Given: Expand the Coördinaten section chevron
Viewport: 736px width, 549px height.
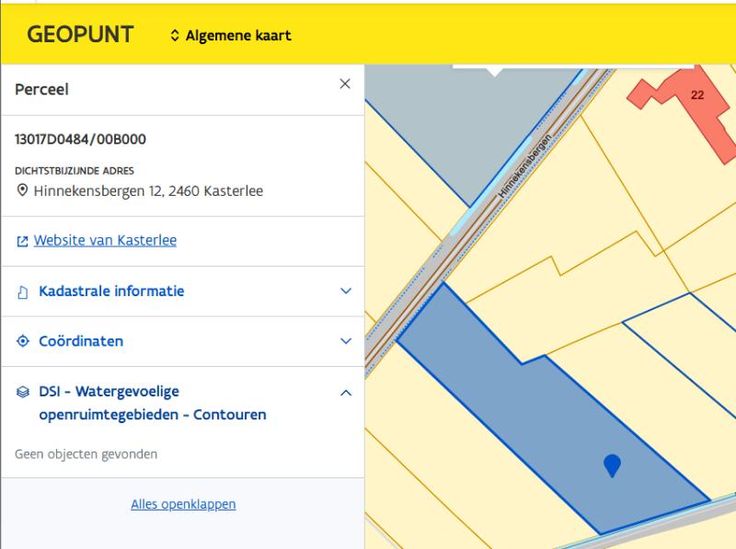Looking at the screenshot, I should [346, 341].
